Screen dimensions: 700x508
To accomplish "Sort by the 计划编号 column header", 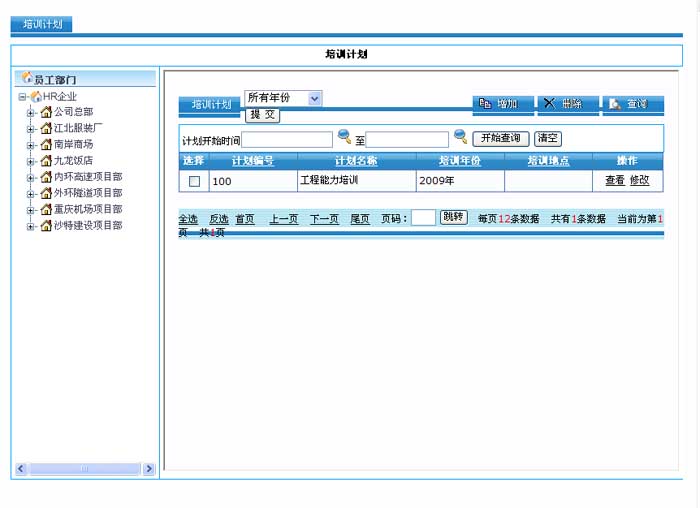I will [253, 160].
